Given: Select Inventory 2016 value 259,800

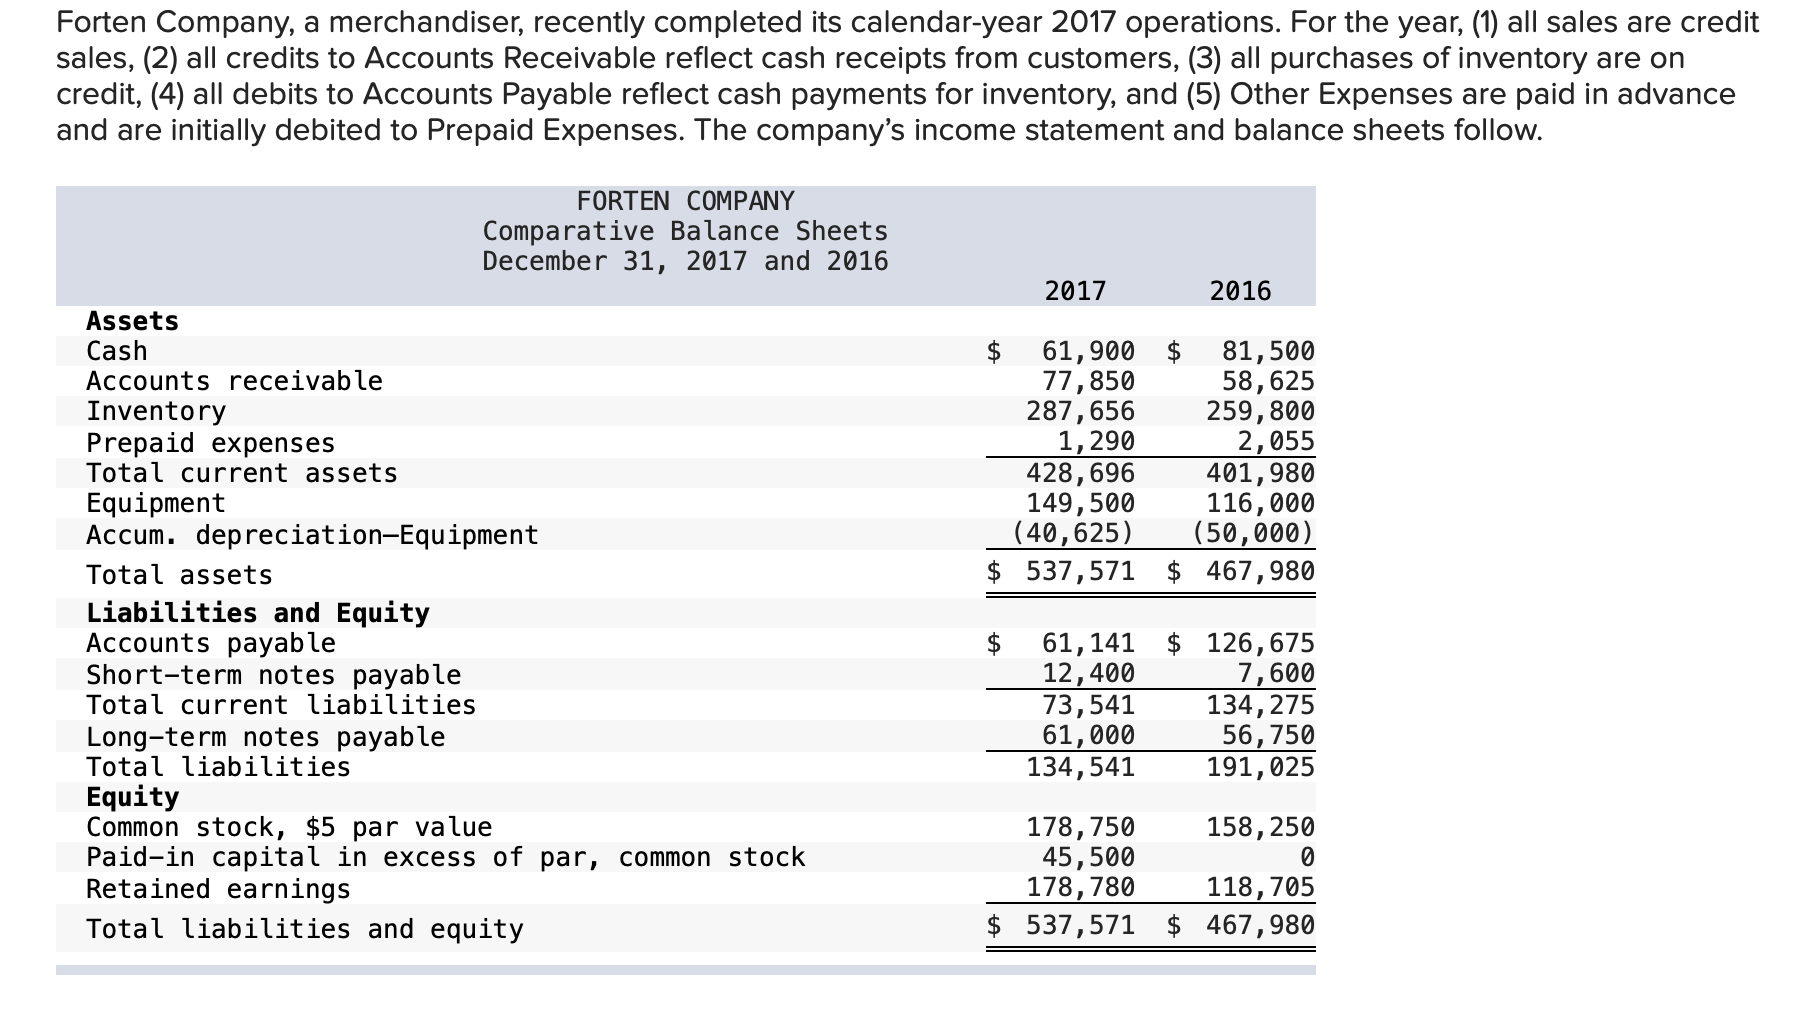Looking at the screenshot, I should [x=1261, y=411].
